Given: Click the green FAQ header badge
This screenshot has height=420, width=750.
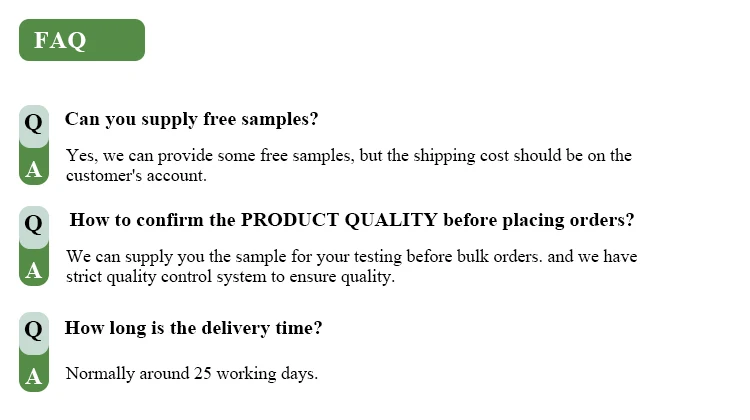Looking at the screenshot, I should [82, 40].
